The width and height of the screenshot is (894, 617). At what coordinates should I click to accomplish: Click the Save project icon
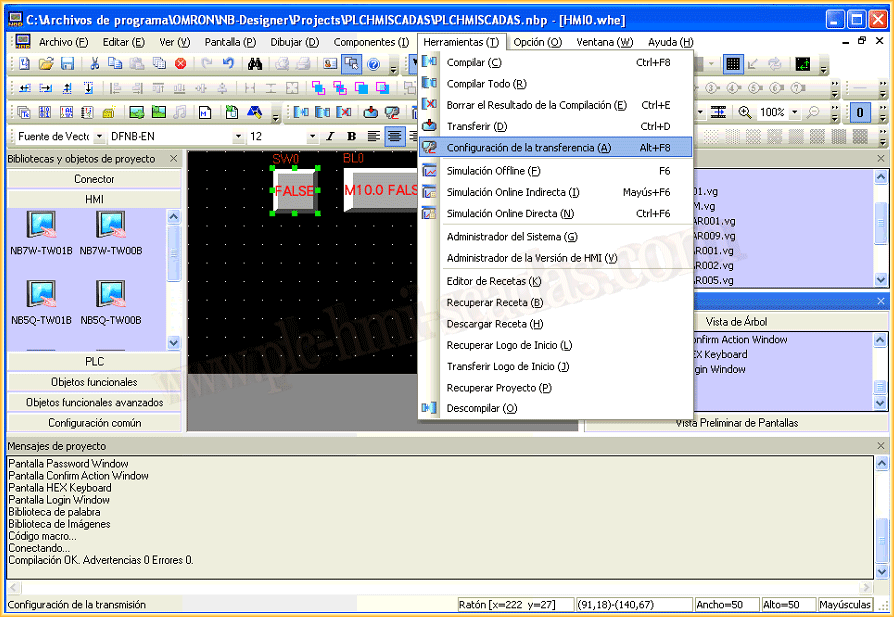coord(67,63)
